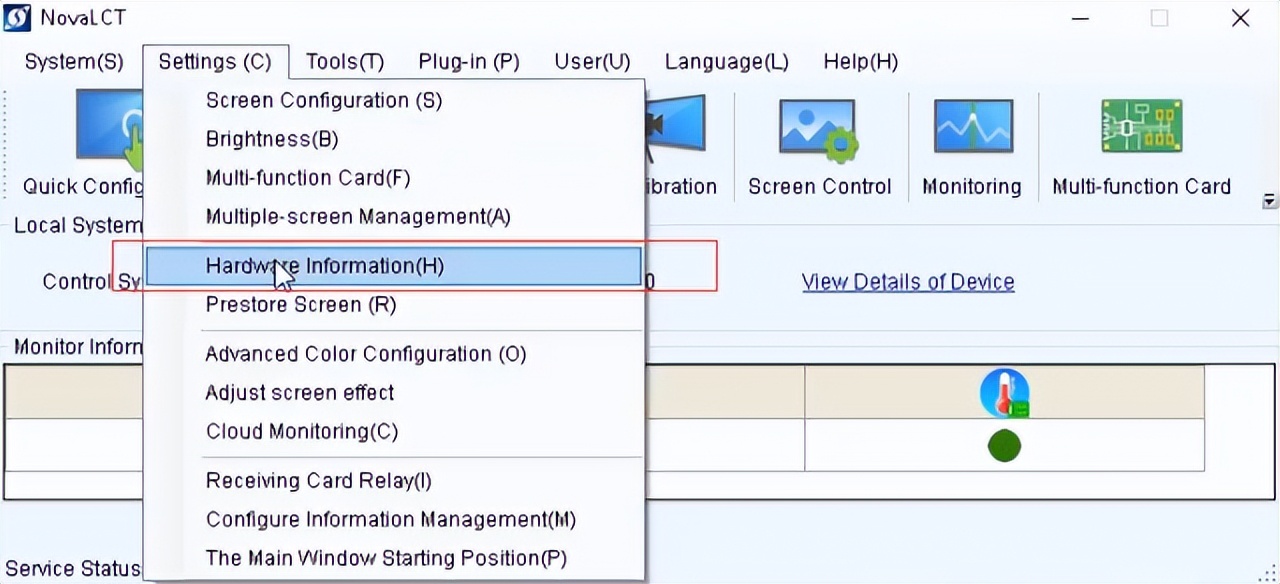Open the Tools(T) menu
Screen dimensions: 1280x584
tap(345, 62)
